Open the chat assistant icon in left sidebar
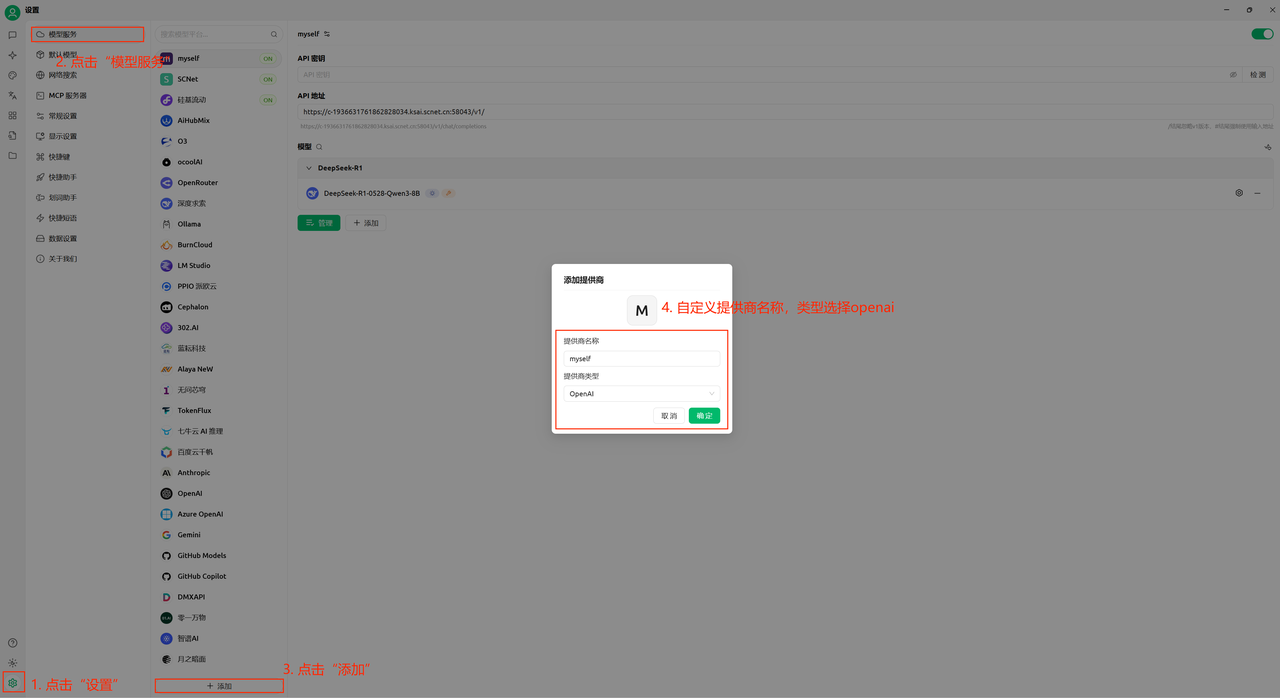This screenshot has height=698, width=1280. [x=12, y=35]
